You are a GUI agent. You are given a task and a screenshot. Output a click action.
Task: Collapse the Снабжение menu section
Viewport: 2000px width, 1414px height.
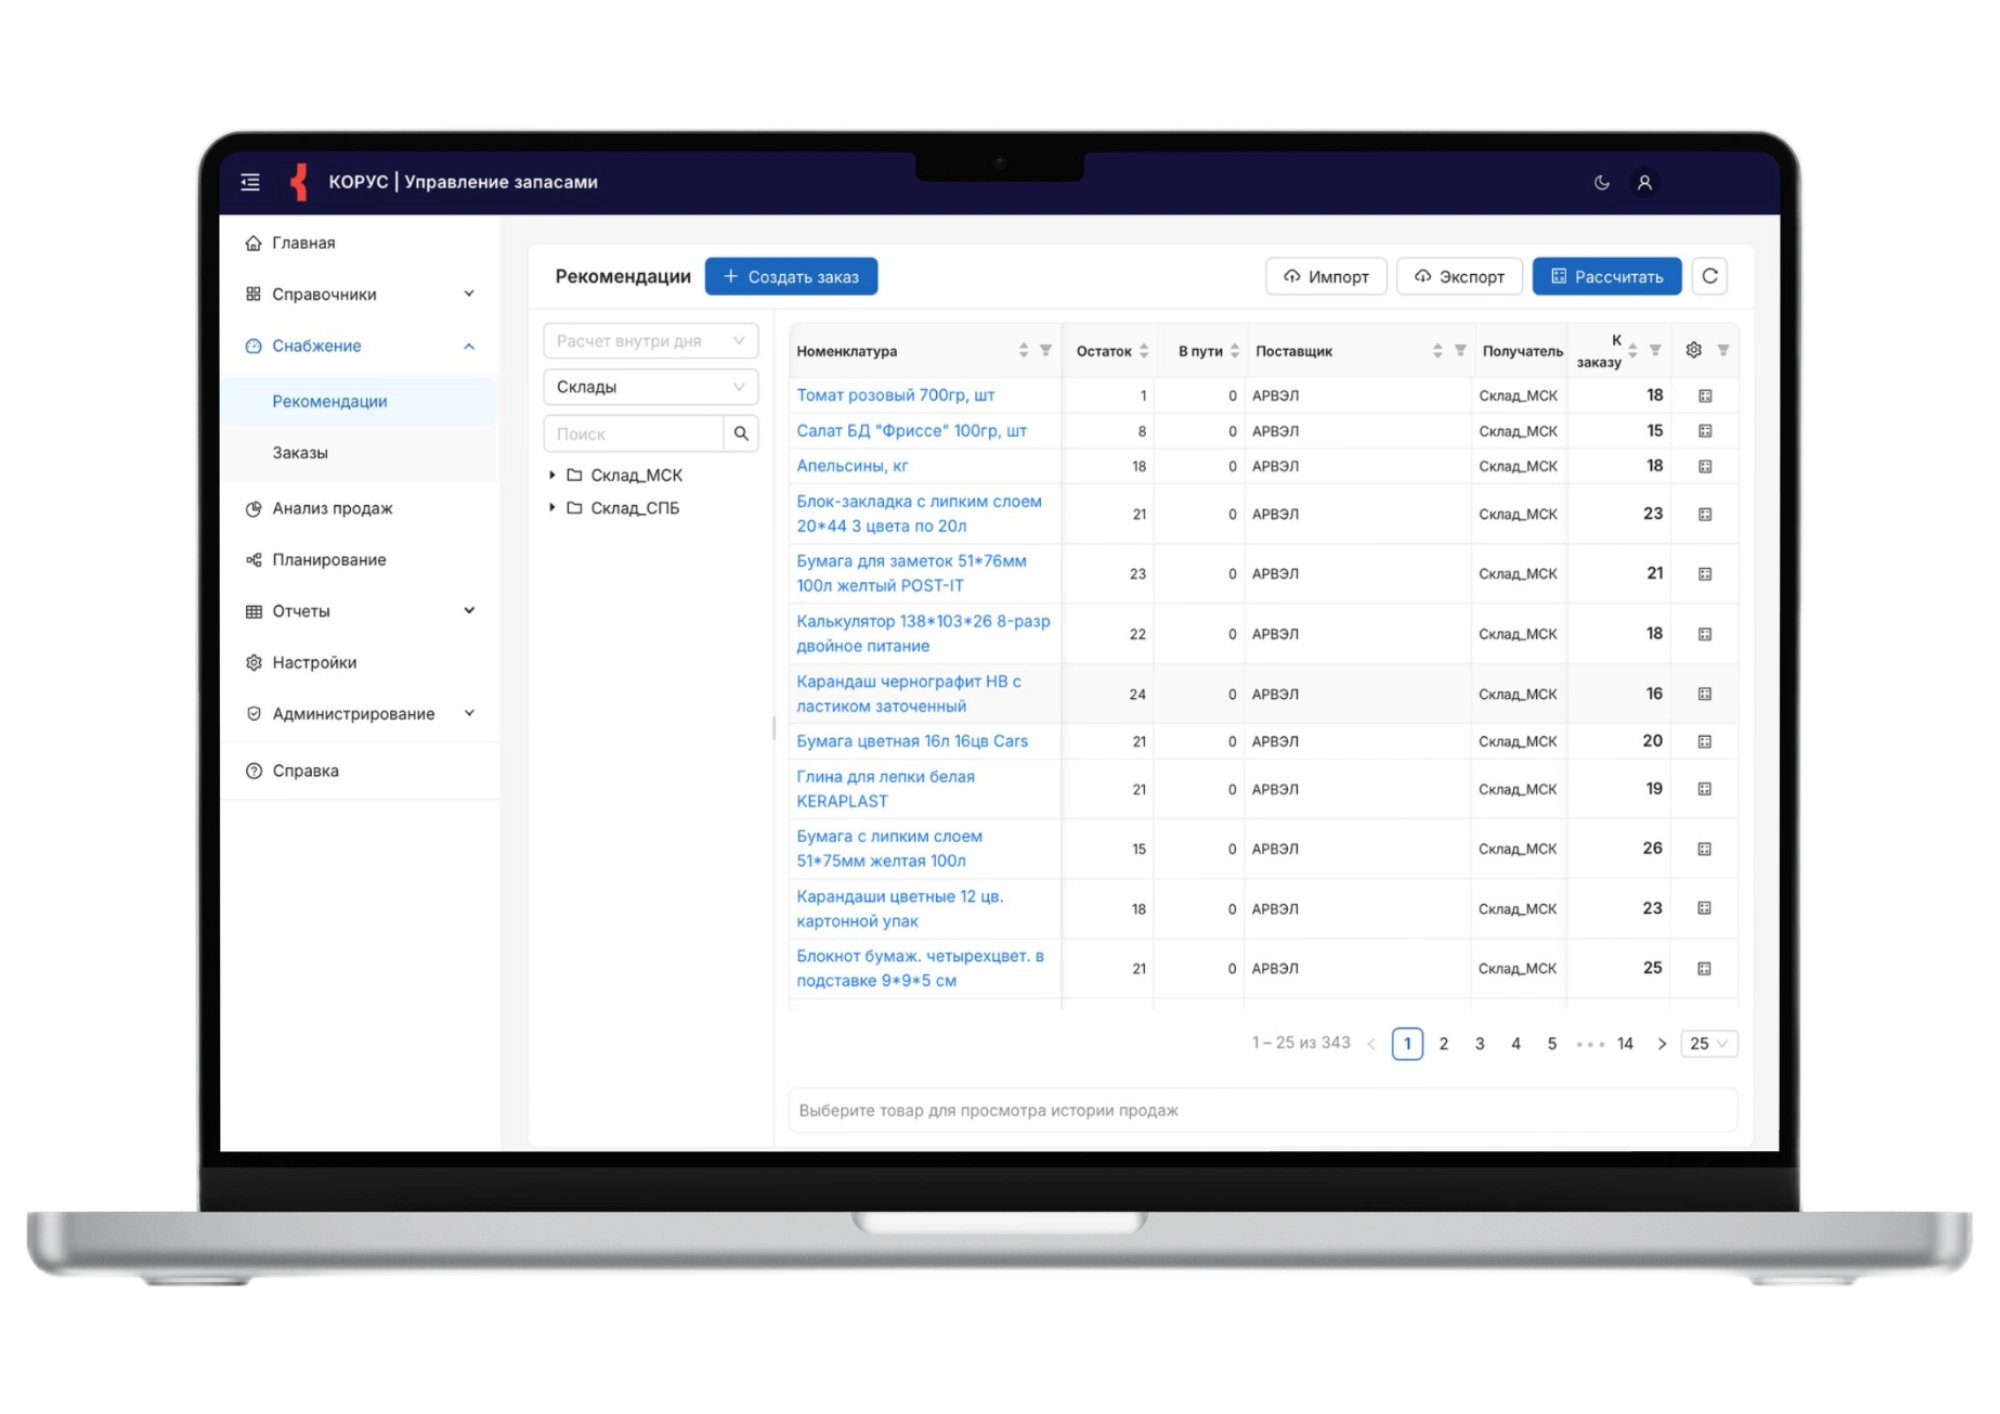tap(360, 346)
